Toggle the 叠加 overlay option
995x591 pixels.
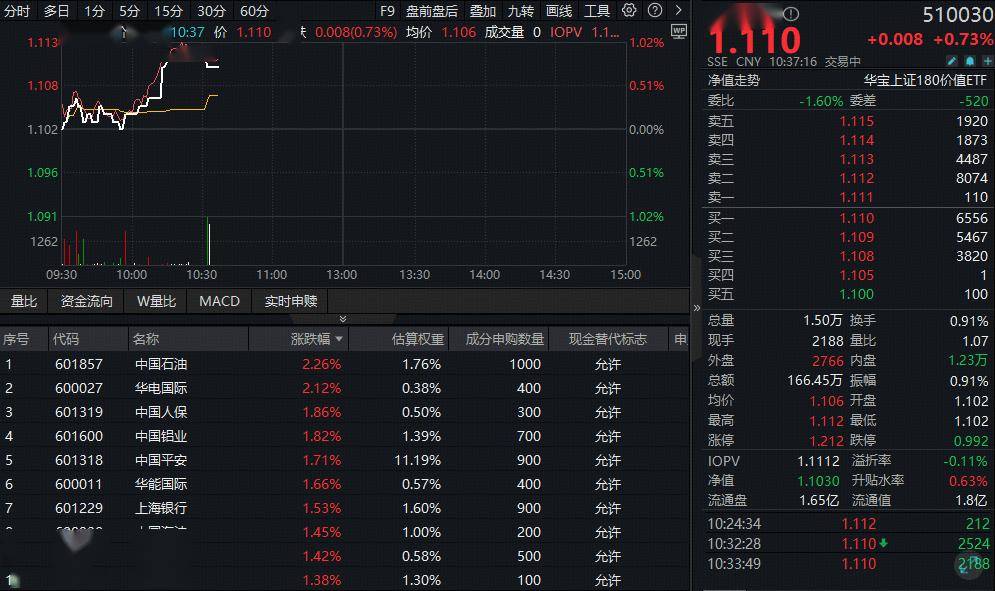[483, 11]
